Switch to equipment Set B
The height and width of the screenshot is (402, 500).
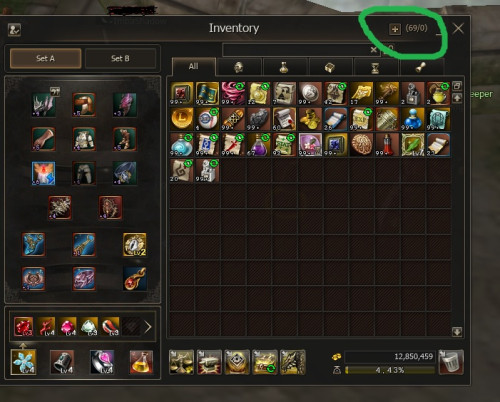(x=120, y=59)
